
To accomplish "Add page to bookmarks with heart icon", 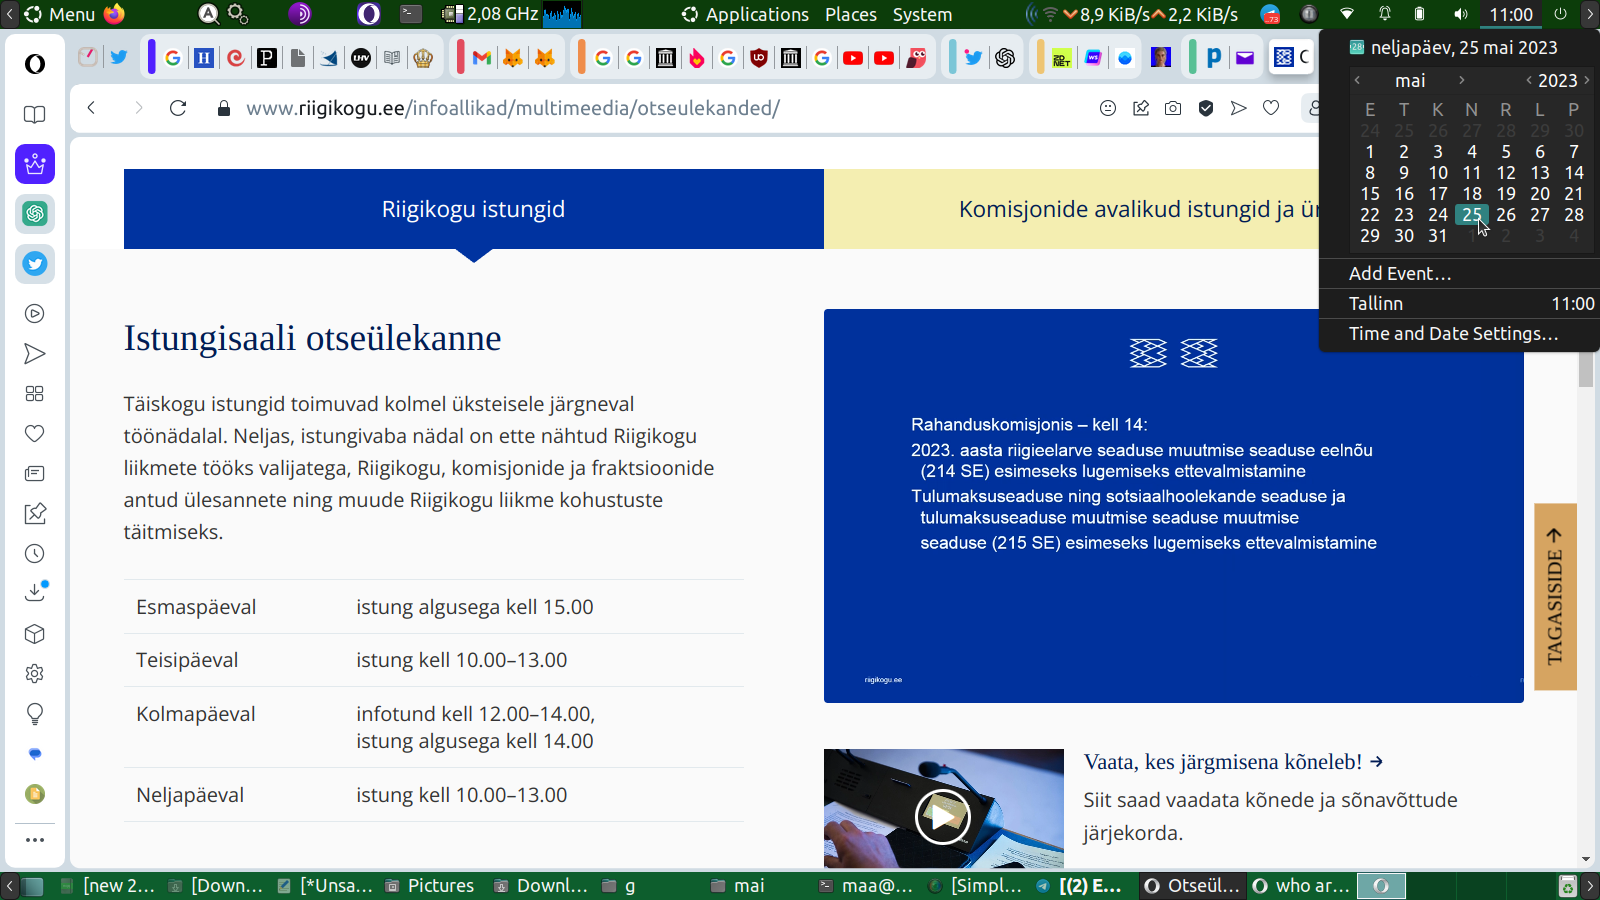I will tap(1271, 108).
